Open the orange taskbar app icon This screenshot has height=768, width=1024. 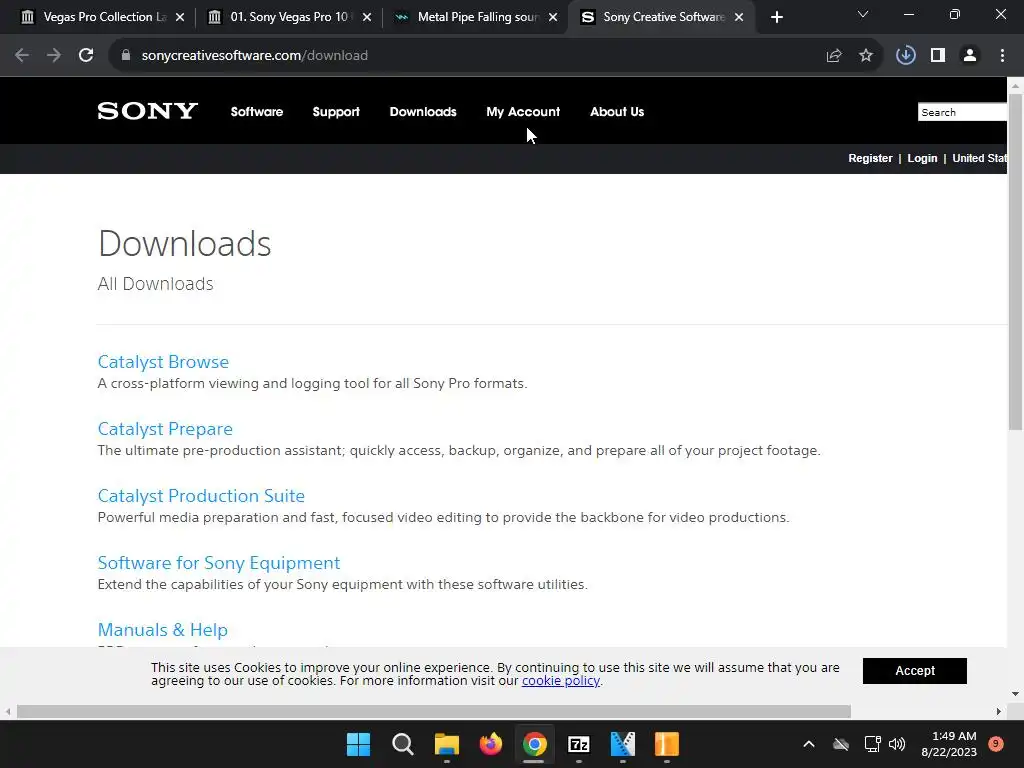click(667, 744)
